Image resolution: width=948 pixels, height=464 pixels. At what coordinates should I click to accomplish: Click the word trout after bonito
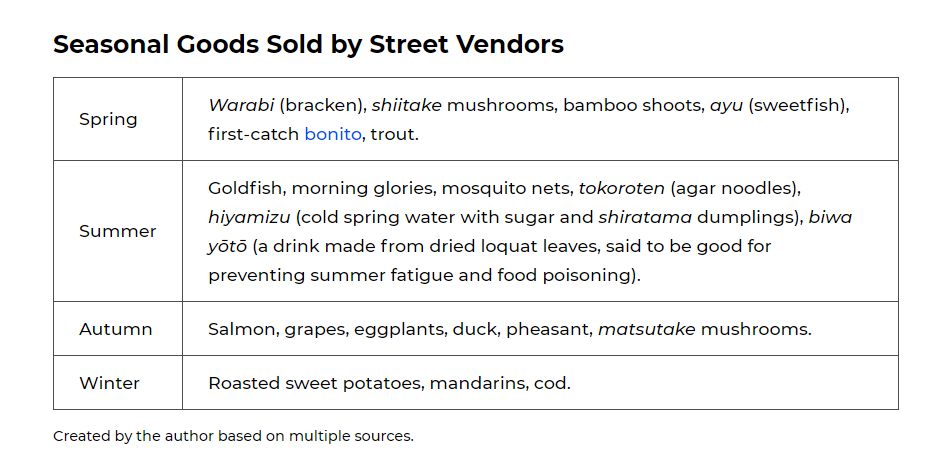click(x=392, y=134)
